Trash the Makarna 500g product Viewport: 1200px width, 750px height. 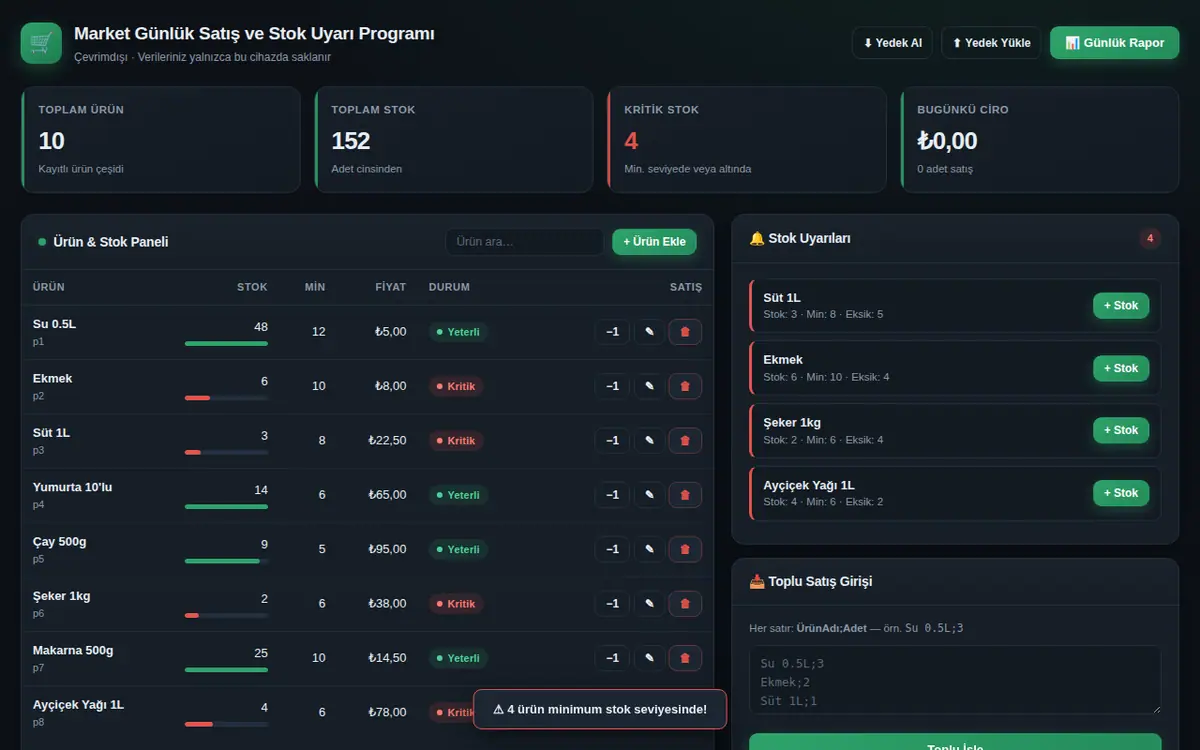pyautogui.click(x=685, y=658)
